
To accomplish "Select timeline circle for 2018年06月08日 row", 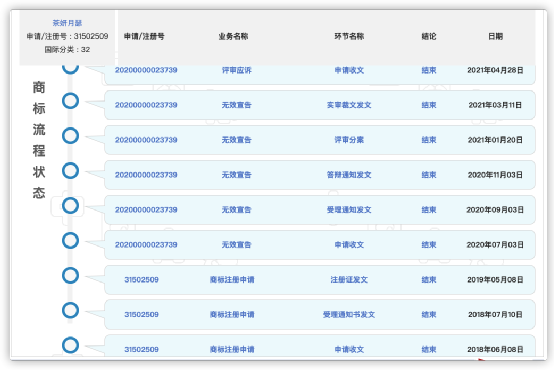I will click(x=70, y=345).
